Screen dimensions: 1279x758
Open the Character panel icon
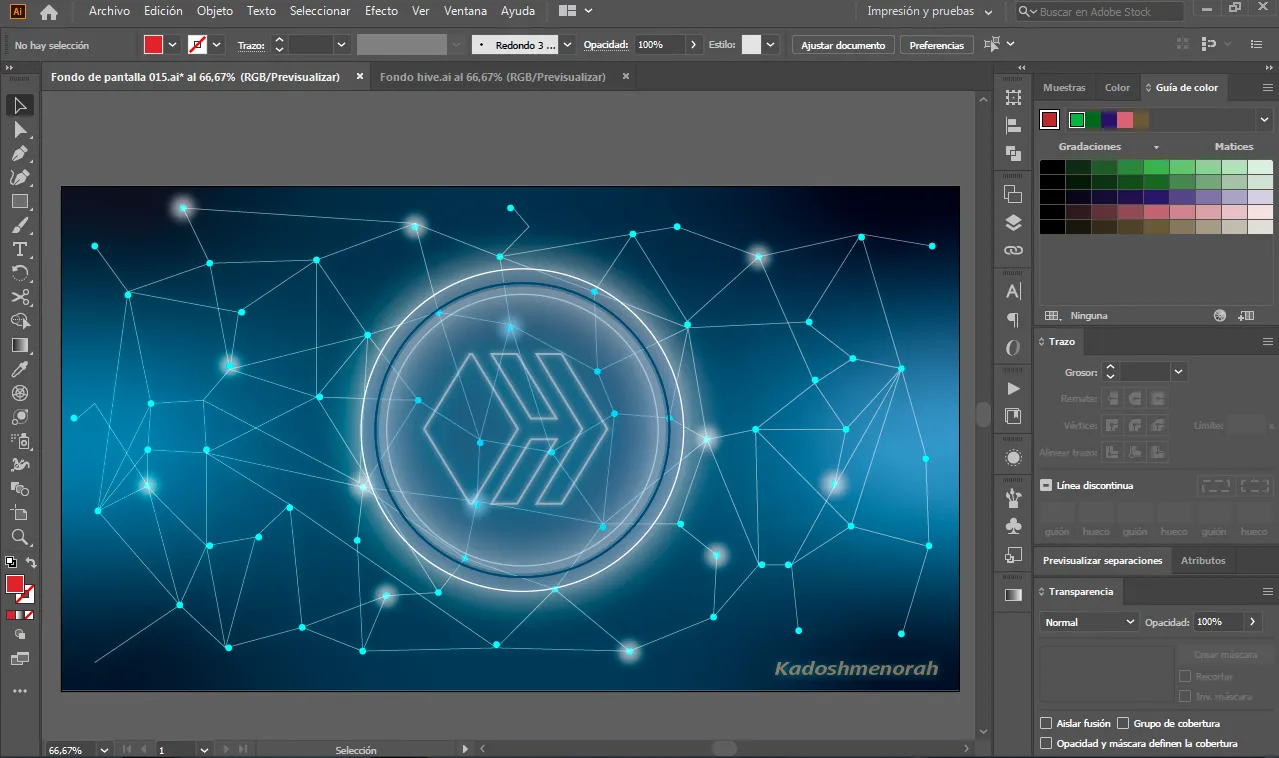coord(1013,291)
